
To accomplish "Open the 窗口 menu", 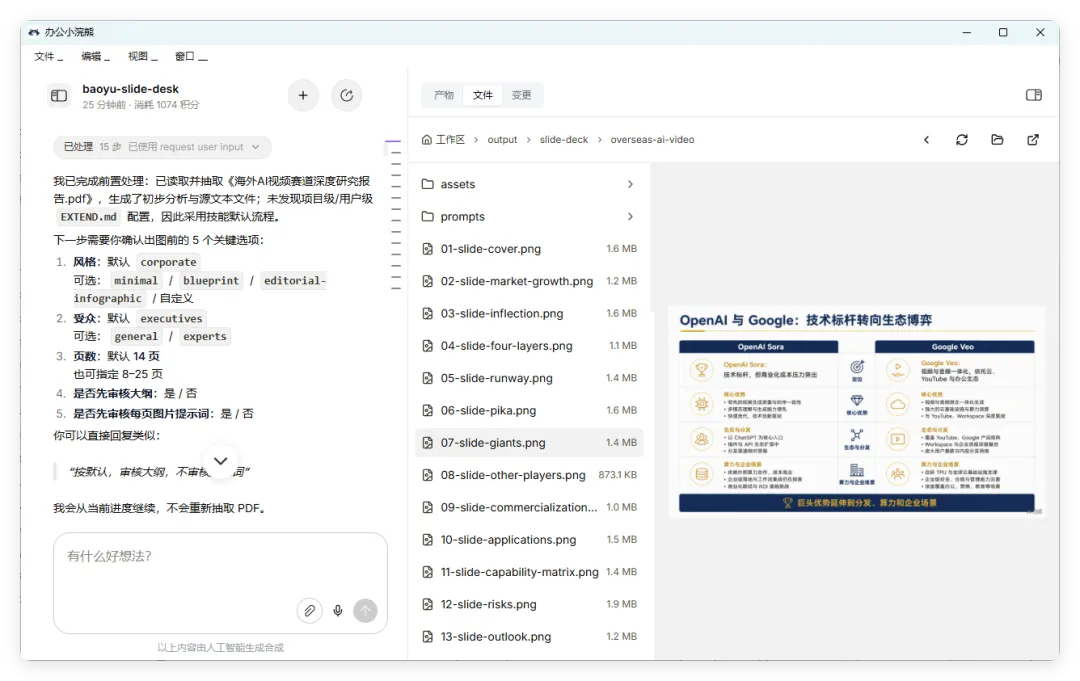I will pos(191,56).
